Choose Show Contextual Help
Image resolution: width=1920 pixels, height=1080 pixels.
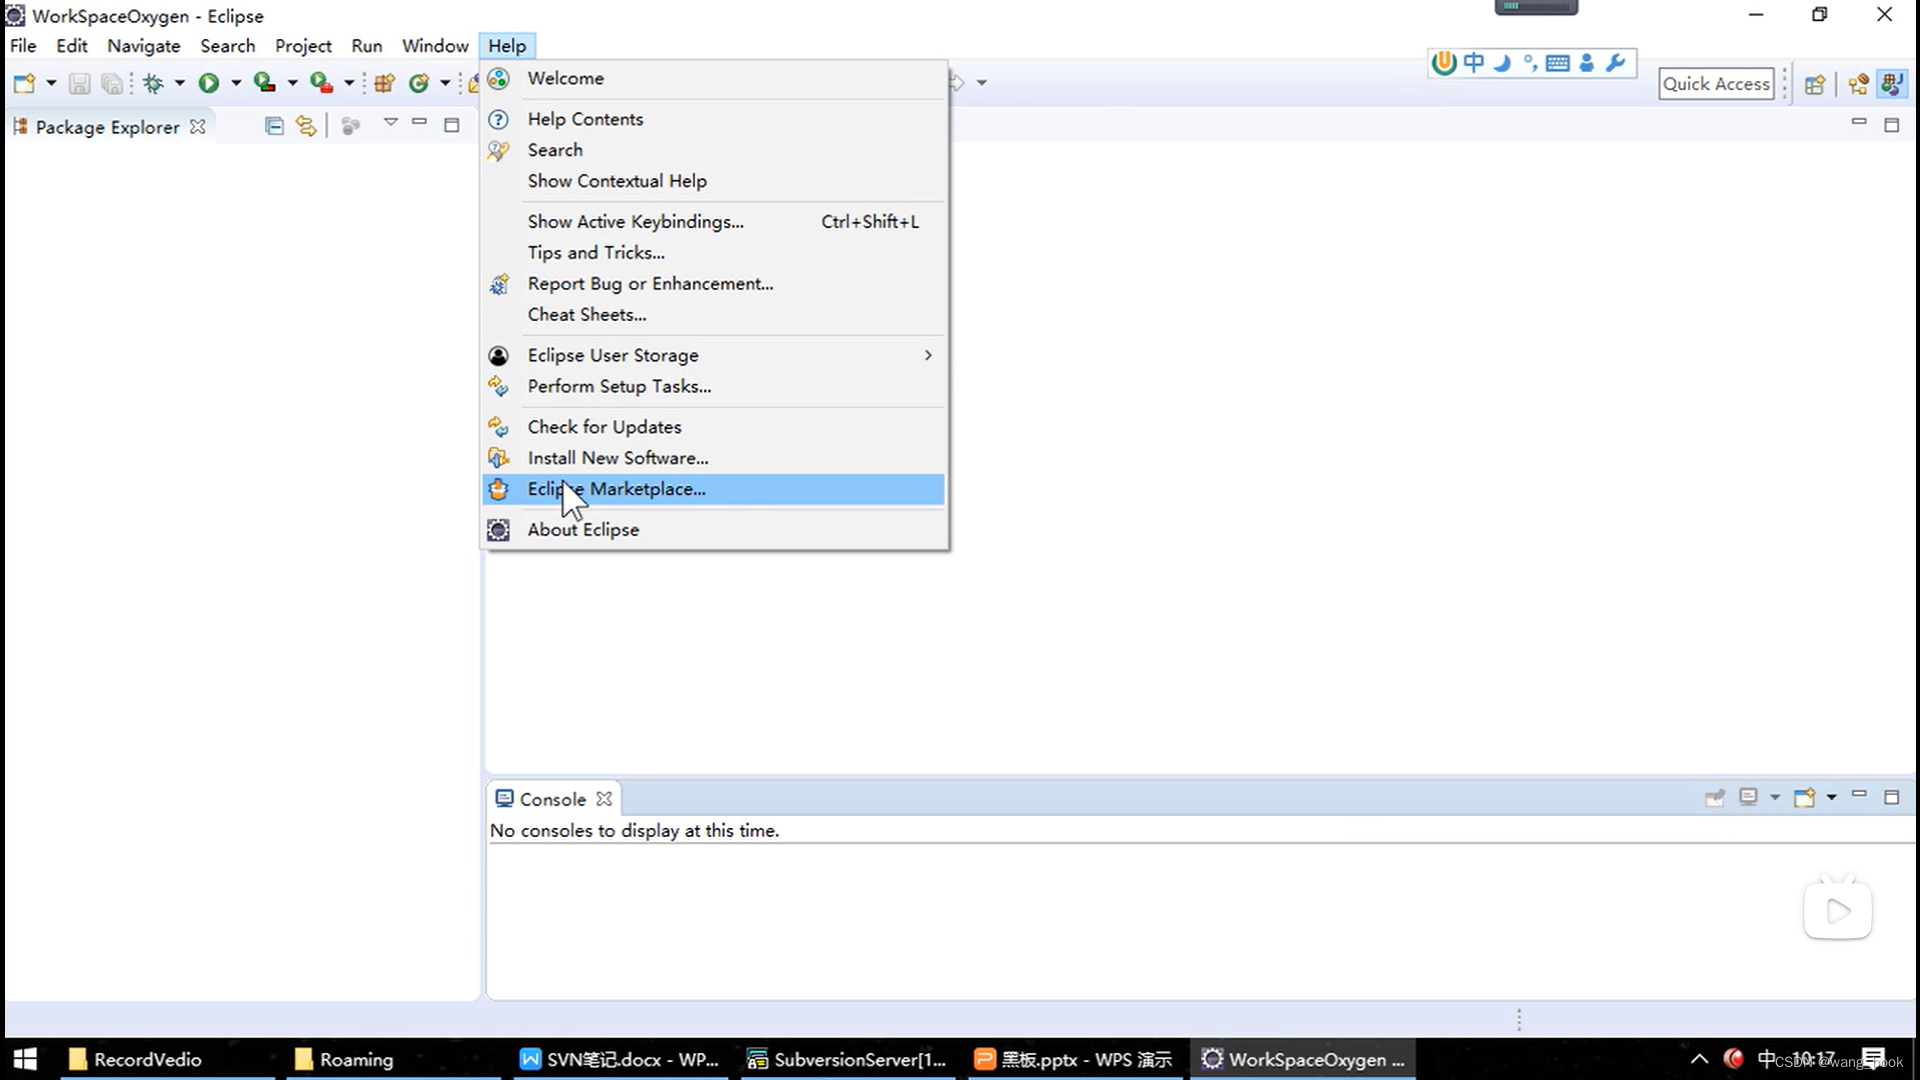(x=714, y=181)
